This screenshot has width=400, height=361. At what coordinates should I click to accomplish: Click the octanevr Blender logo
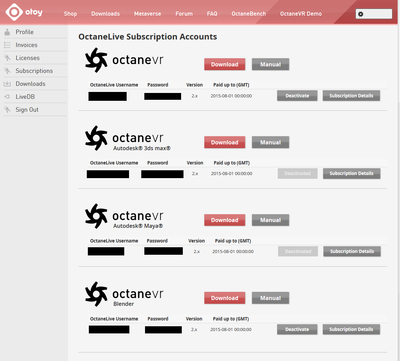point(124,294)
